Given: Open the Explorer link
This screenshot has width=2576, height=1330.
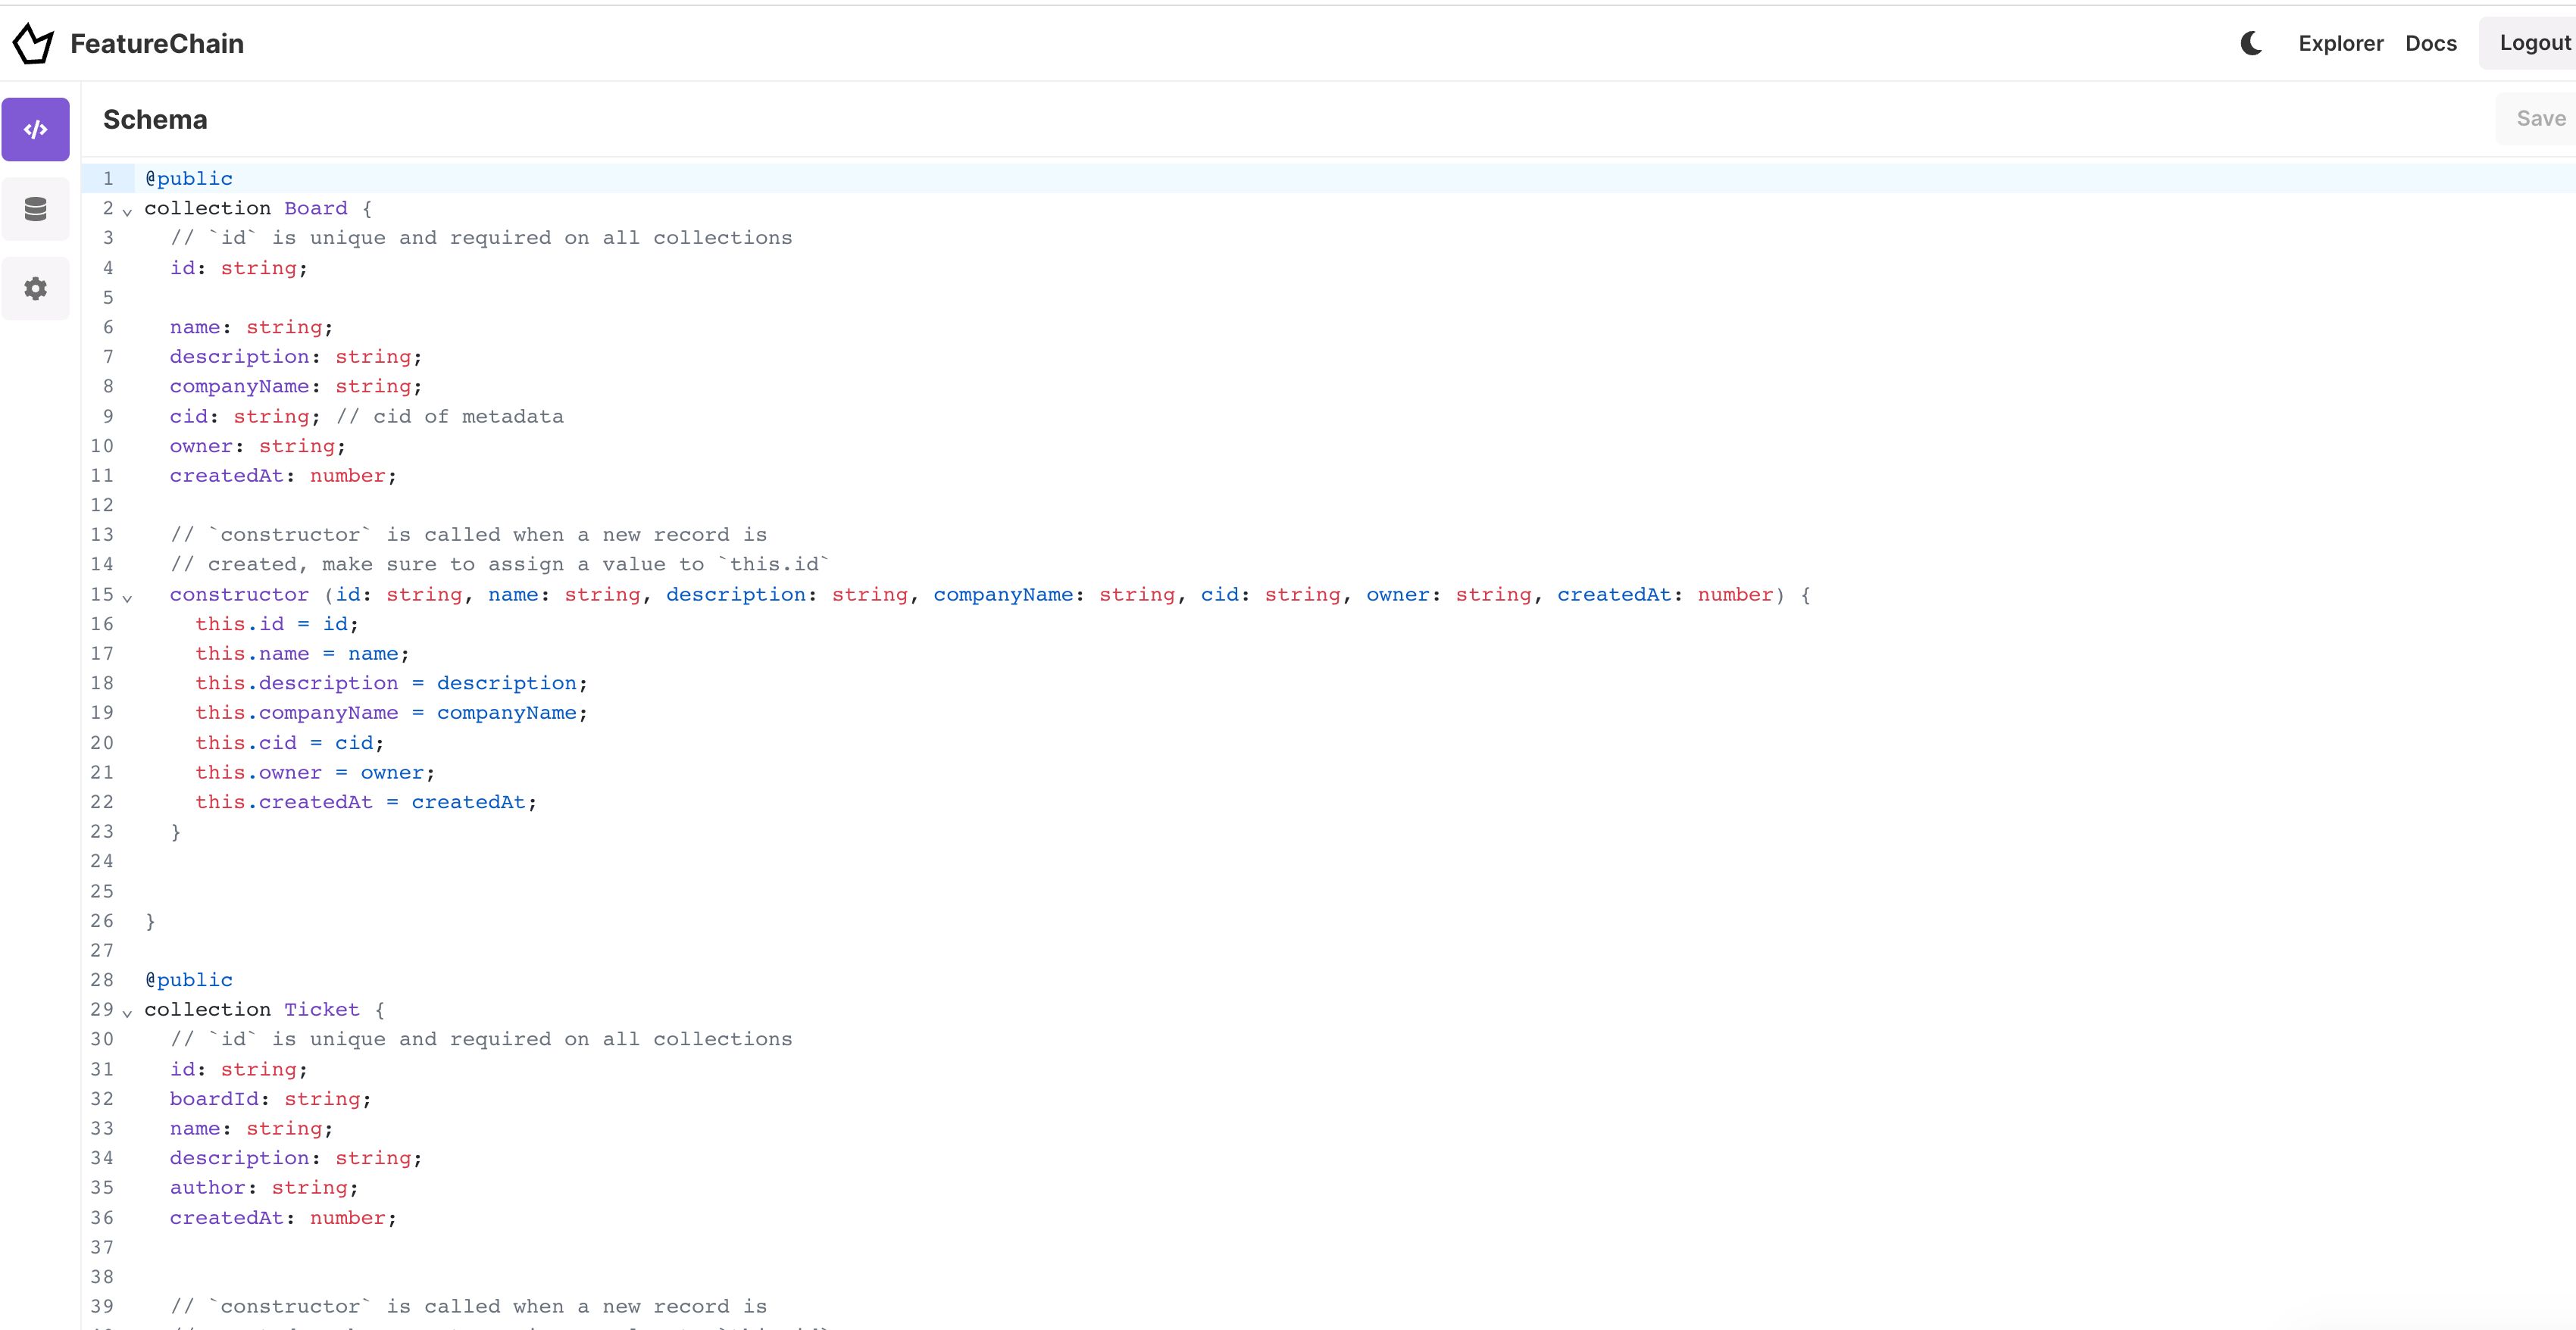Looking at the screenshot, I should [x=2340, y=43].
